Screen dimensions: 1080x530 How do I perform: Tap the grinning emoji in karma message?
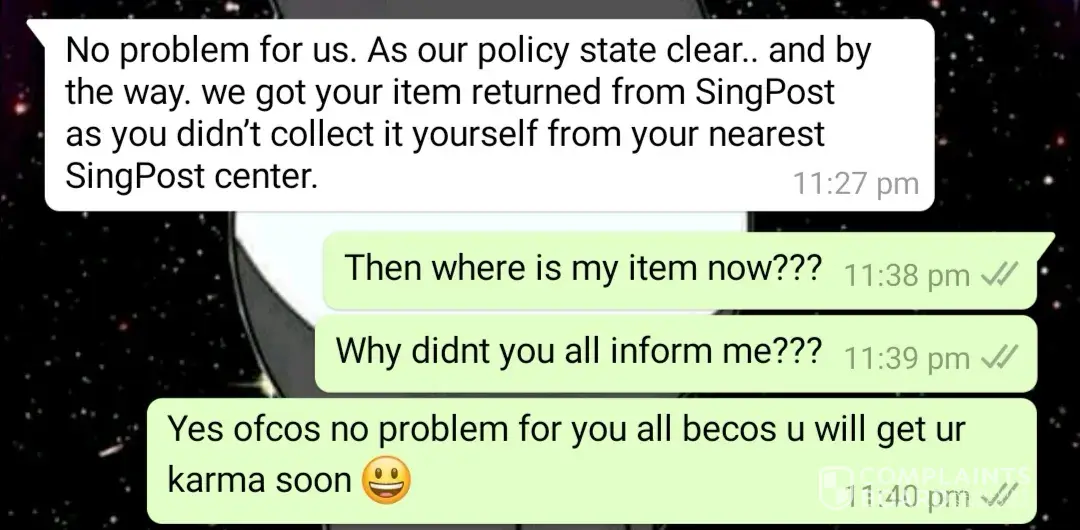[x=386, y=480]
